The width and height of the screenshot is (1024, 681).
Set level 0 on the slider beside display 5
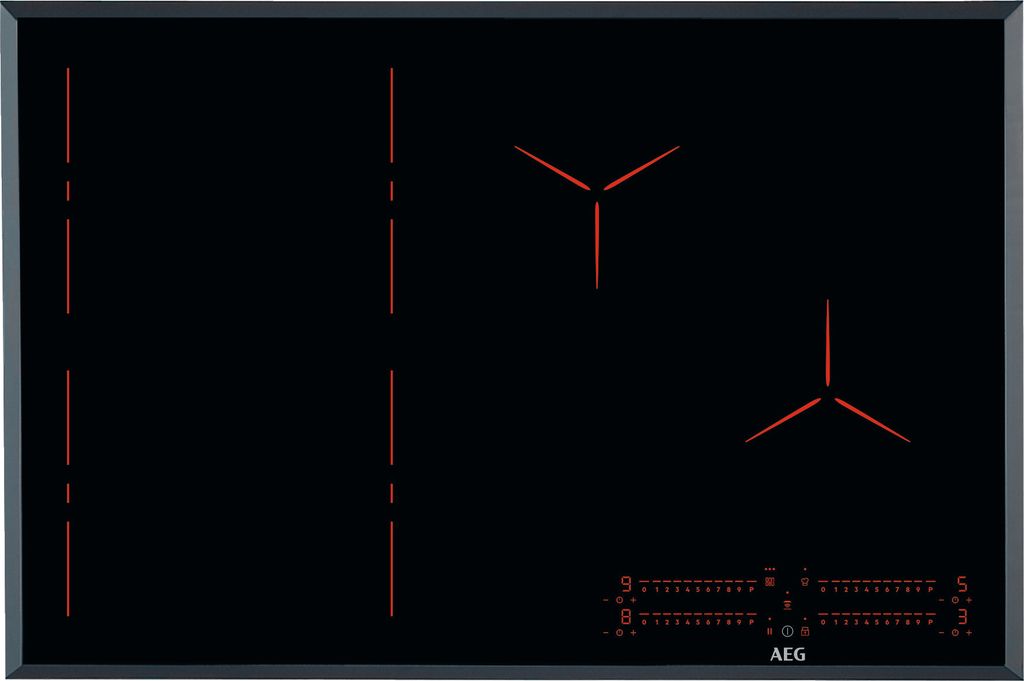(x=823, y=589)
